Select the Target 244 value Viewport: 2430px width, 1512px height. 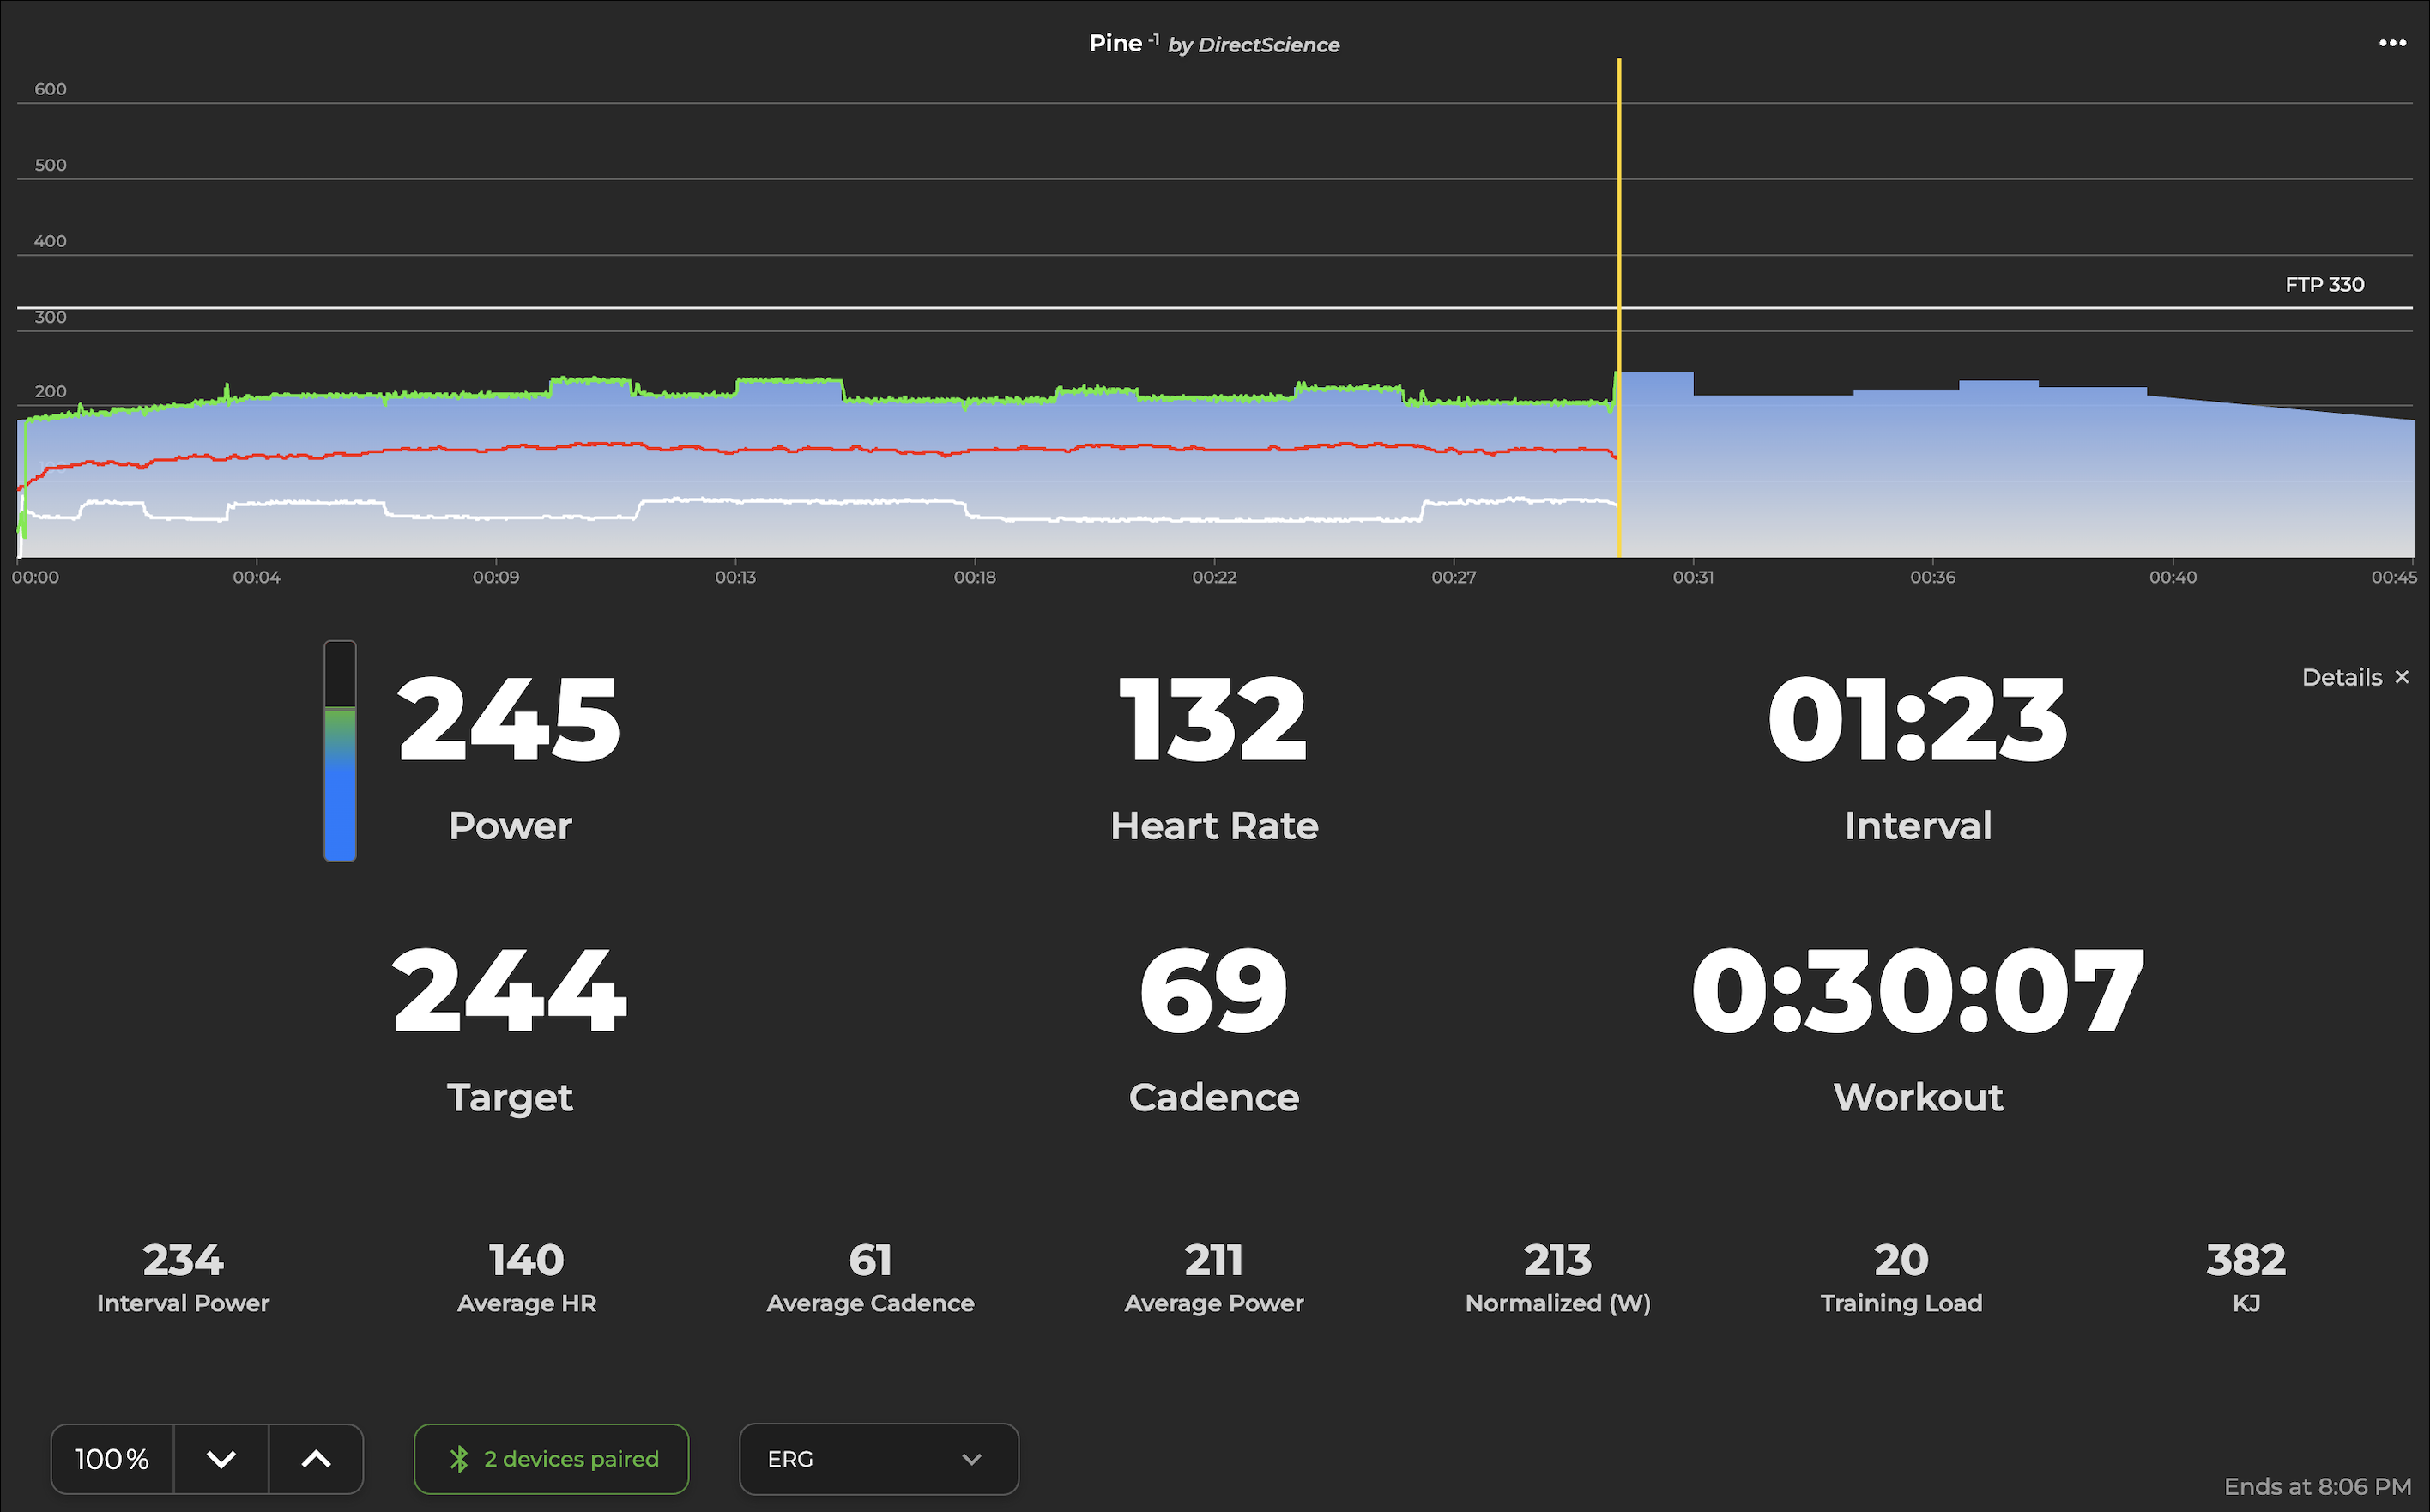pyautogui.click(x=509, y=991)
